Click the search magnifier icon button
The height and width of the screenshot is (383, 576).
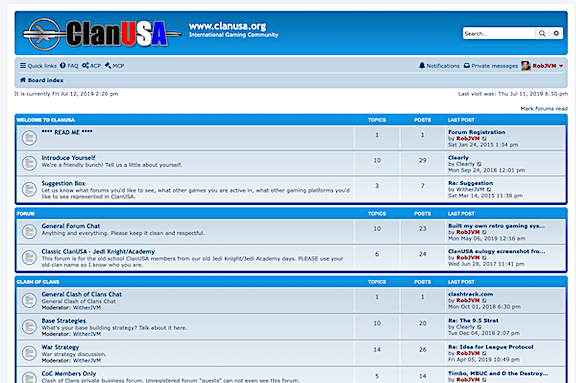coord(542,33)
